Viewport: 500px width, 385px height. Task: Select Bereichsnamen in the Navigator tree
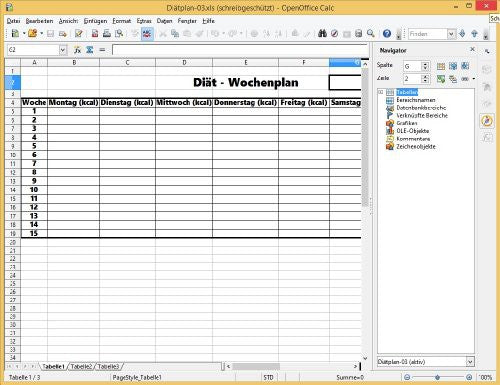pyautogui.click(x=415, y=100)
